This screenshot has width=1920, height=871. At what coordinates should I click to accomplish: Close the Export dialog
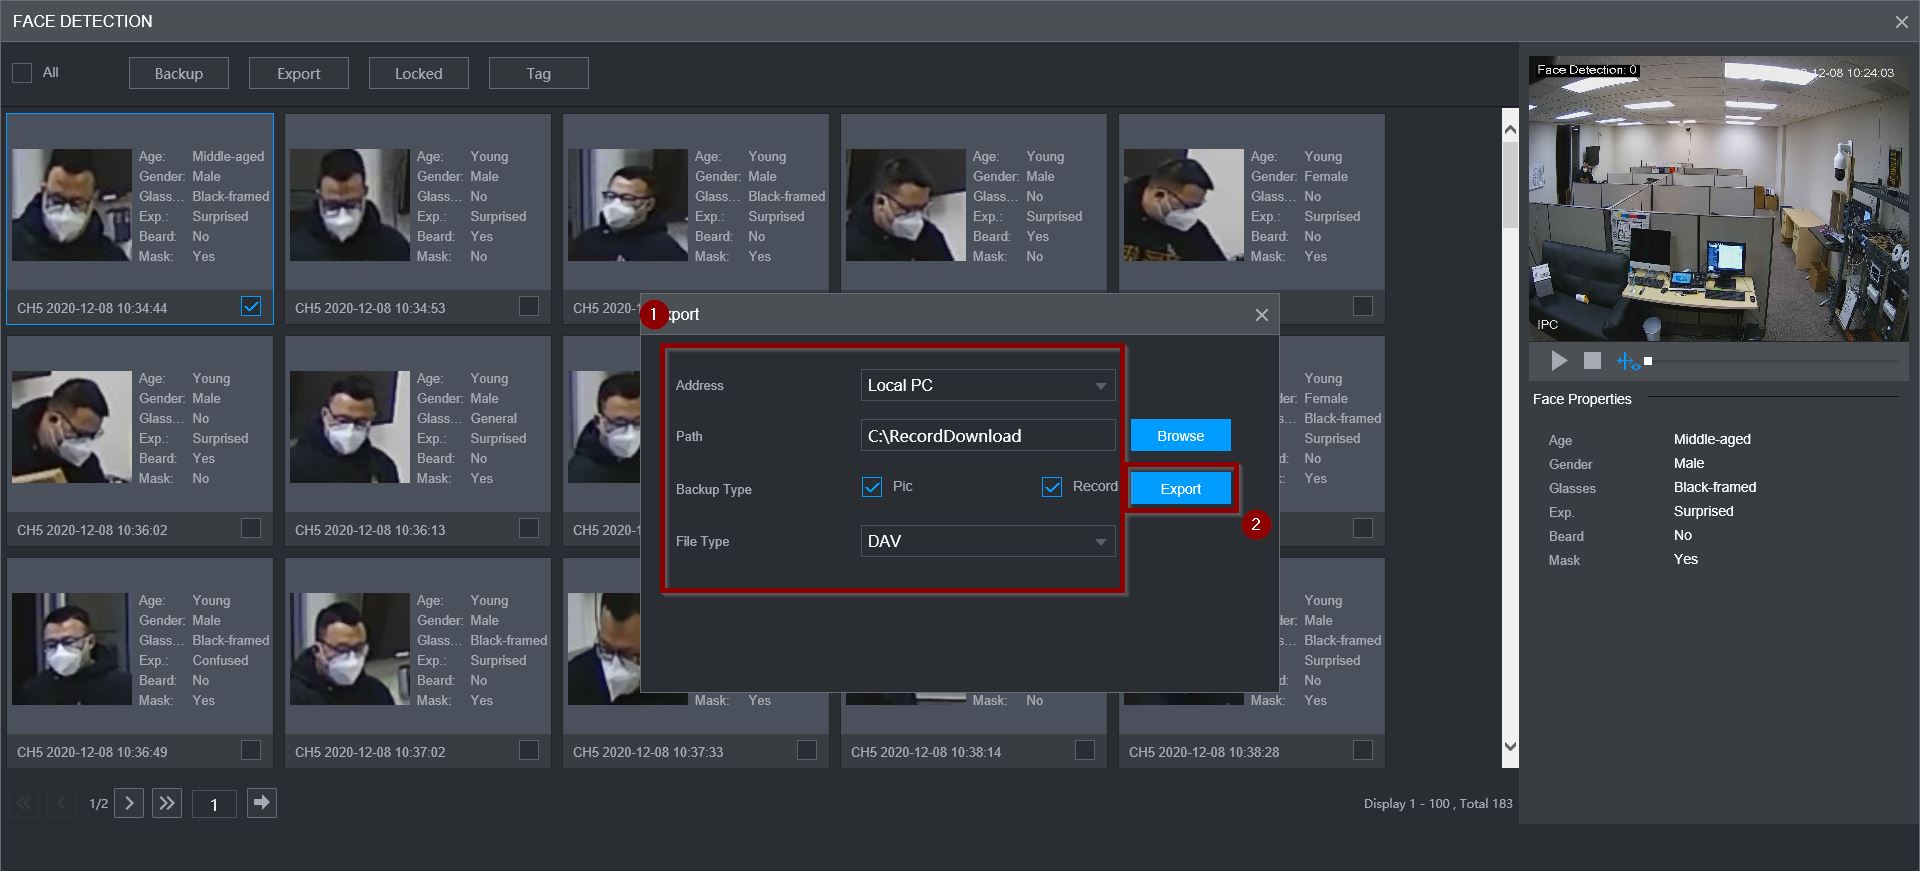(1262, 315)
